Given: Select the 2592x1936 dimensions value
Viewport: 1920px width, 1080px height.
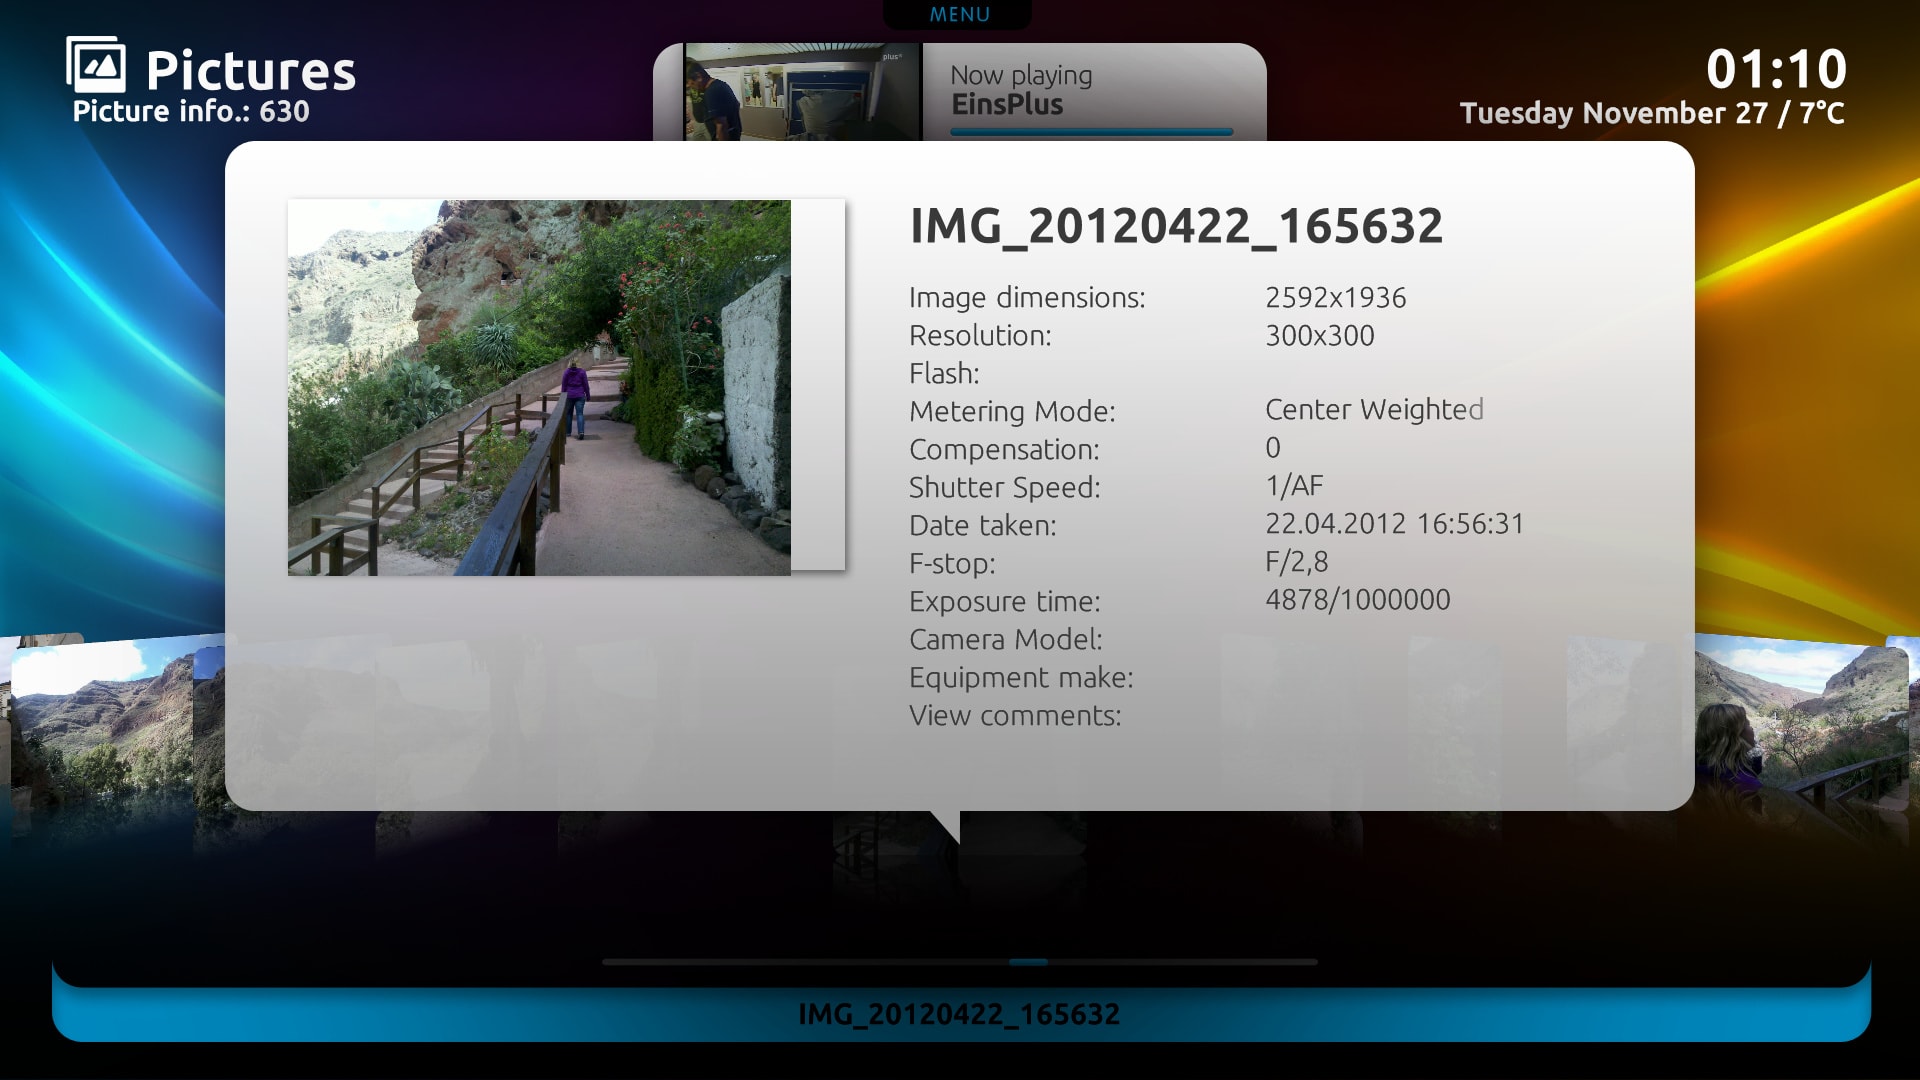Looking at the screenshot, I should (x=1335, y=298).
